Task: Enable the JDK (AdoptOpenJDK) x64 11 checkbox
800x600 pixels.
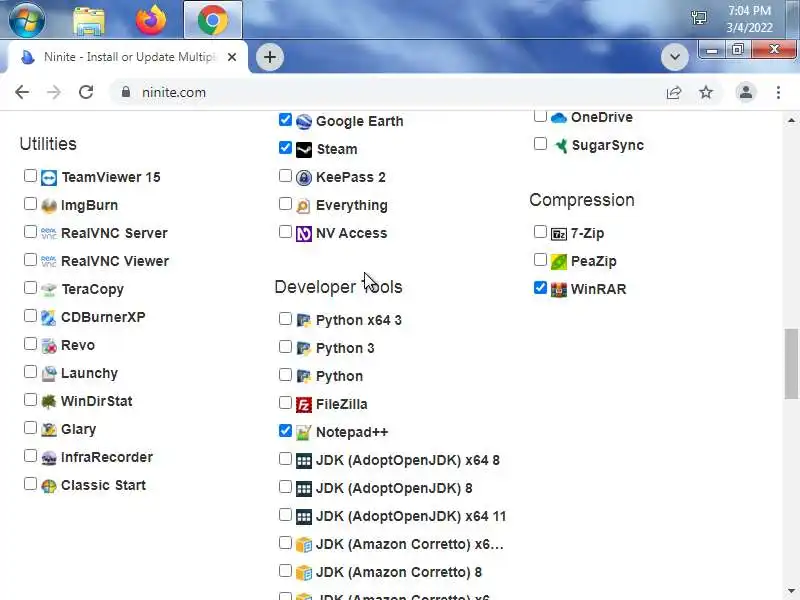Action: click(x=285, y=515)
